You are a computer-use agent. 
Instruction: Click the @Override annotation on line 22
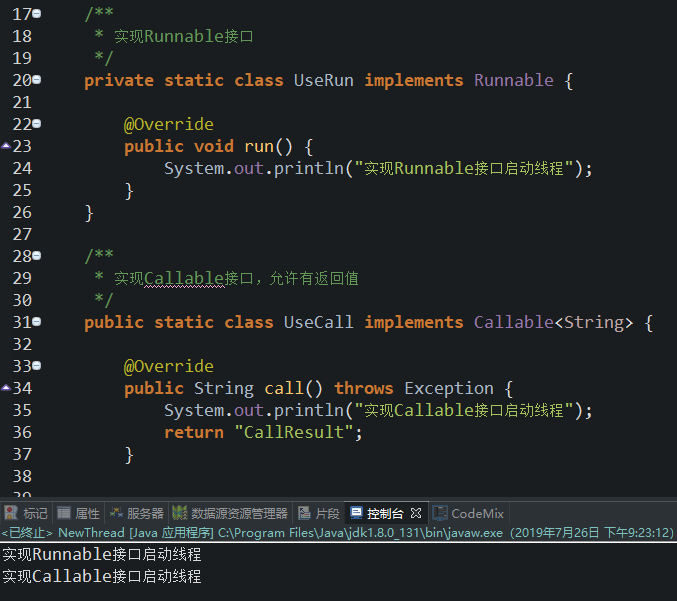click(x=168, y=124)
